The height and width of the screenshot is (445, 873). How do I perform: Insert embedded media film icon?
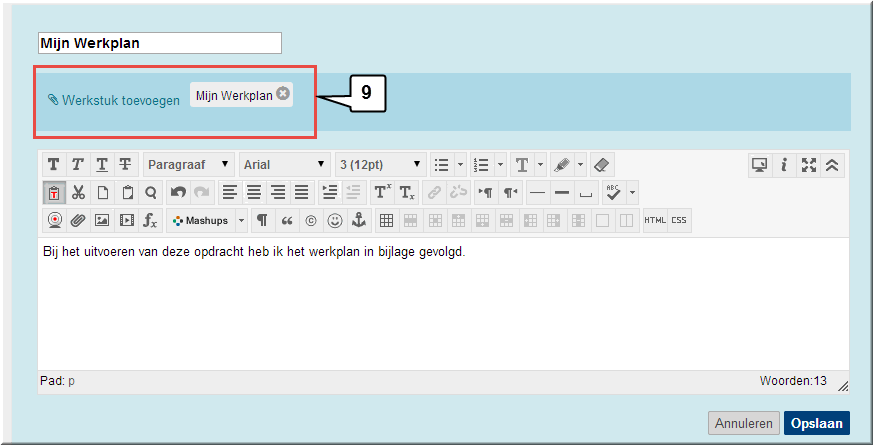126,221
